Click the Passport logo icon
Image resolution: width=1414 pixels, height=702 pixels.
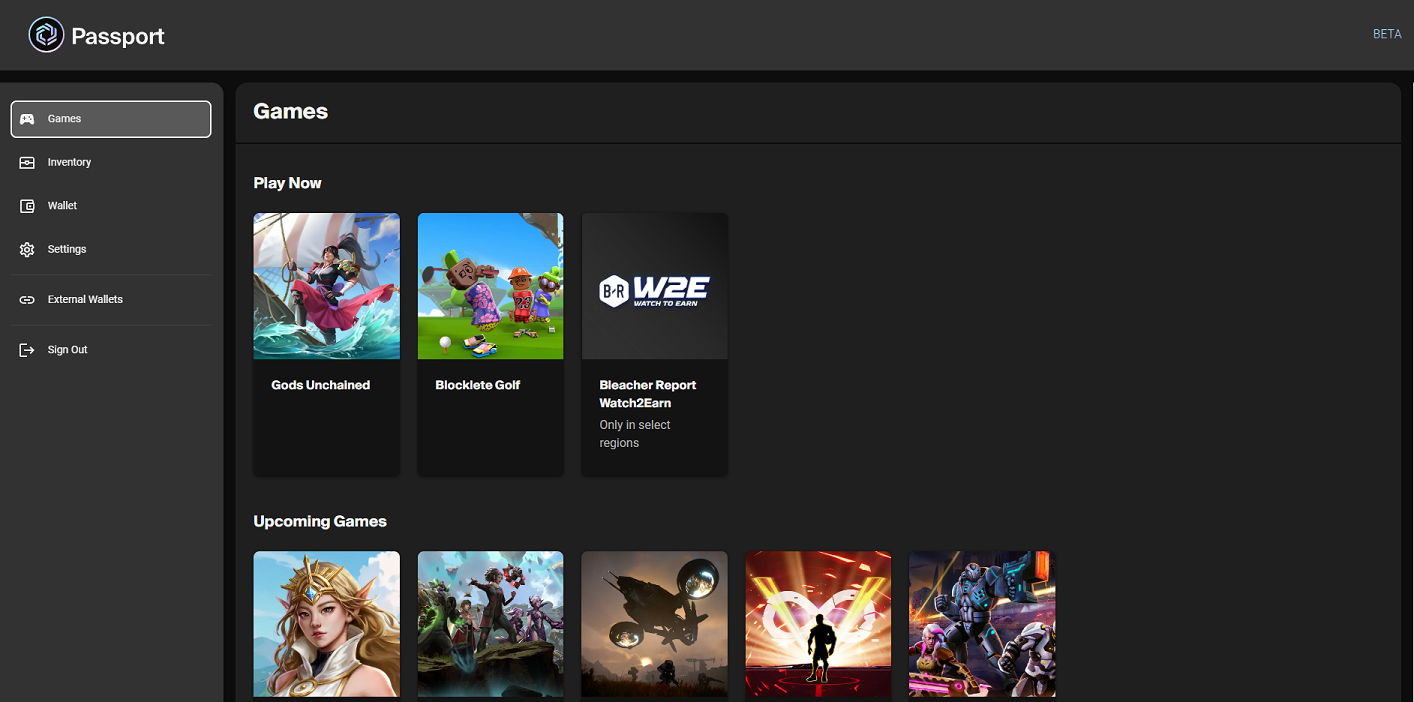pos(46,35)
